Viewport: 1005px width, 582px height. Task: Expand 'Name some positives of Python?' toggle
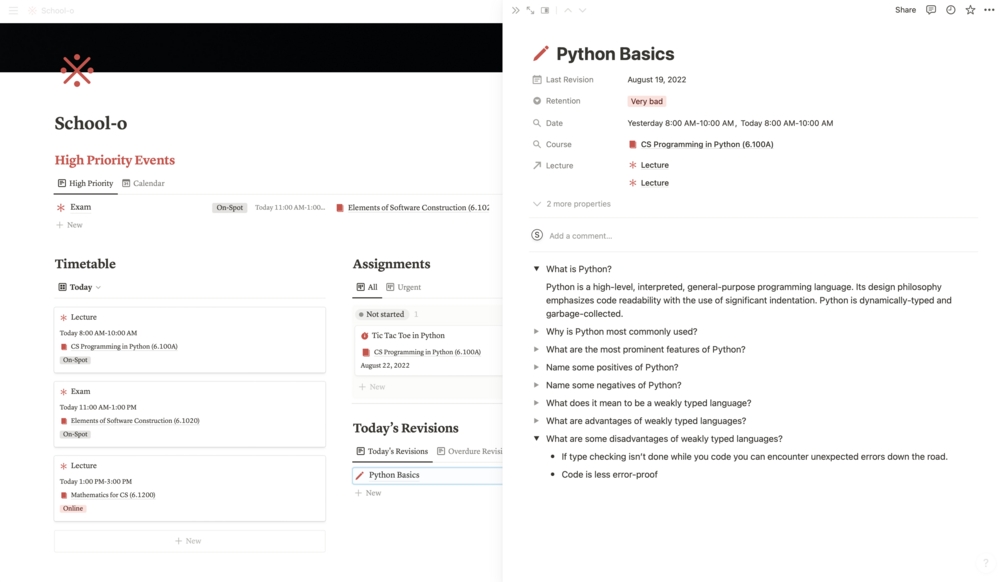pos(537,367)
